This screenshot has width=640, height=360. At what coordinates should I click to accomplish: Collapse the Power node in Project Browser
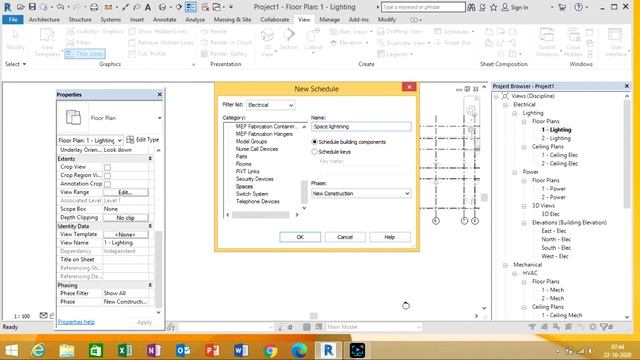[x=515, y=172]
